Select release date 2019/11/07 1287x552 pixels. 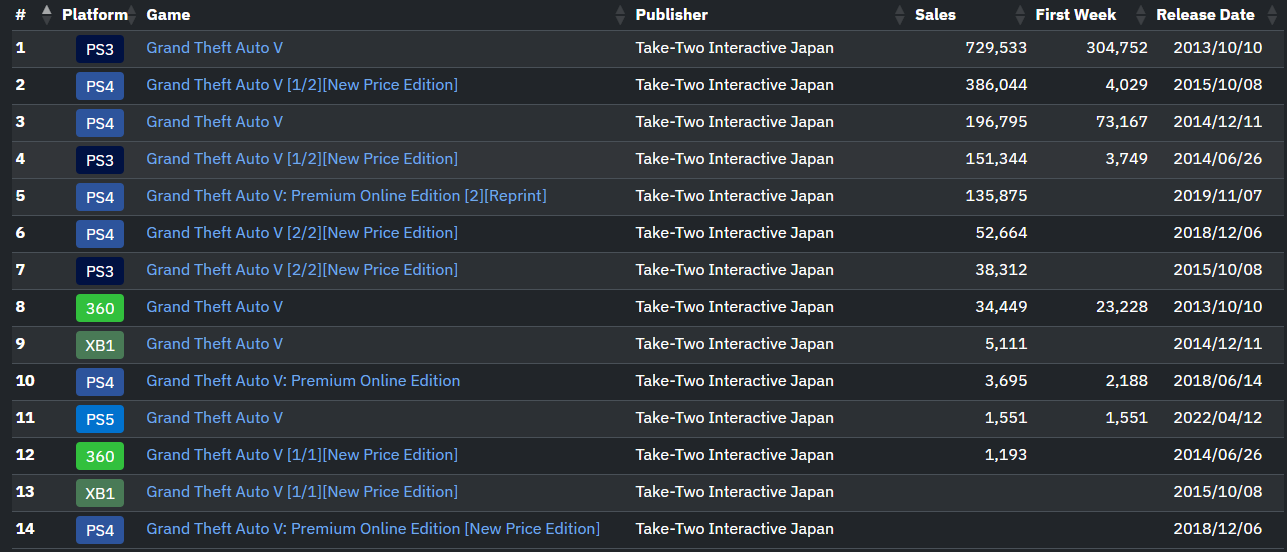tap(1218, 196)
